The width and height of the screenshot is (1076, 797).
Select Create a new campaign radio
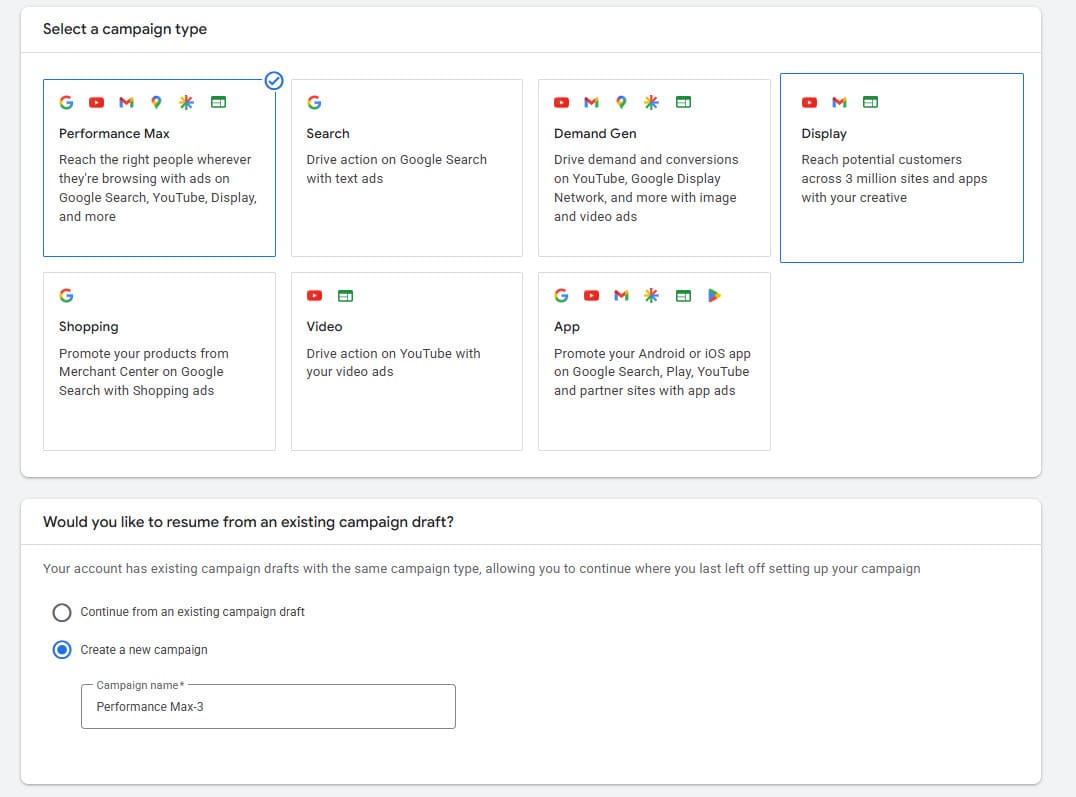(62, 649)
